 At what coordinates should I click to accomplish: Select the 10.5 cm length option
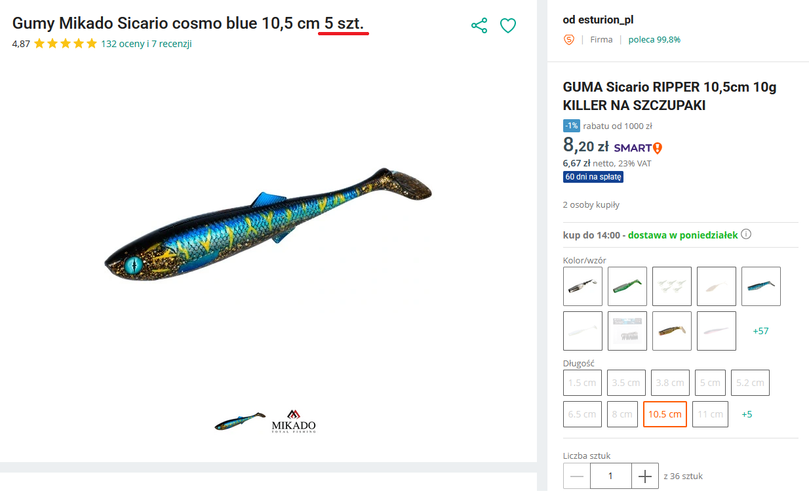665,414
